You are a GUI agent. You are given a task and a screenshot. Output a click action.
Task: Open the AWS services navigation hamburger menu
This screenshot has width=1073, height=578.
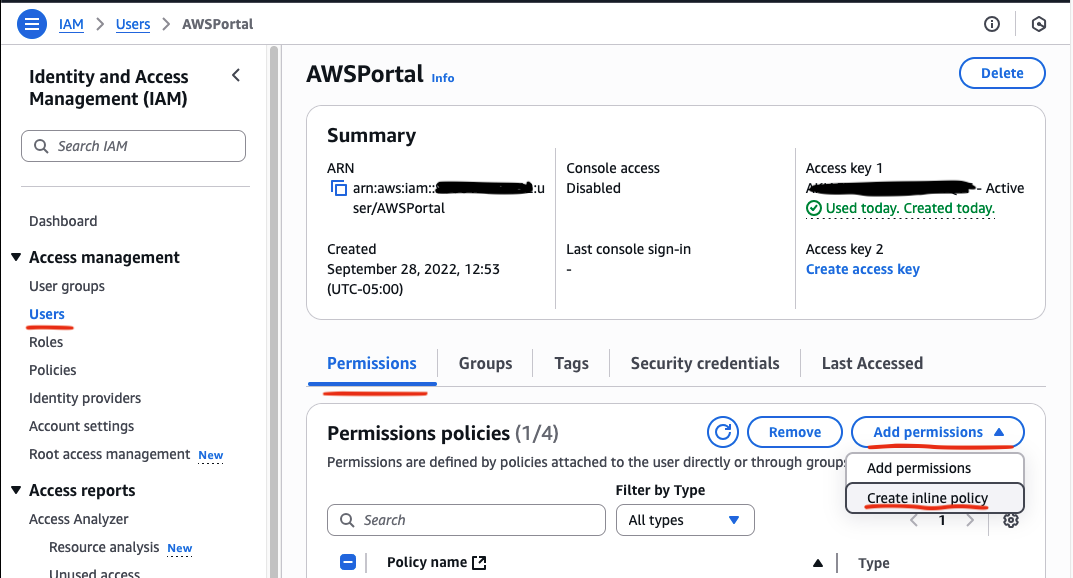pyautogui.click(x=32, y=23)
